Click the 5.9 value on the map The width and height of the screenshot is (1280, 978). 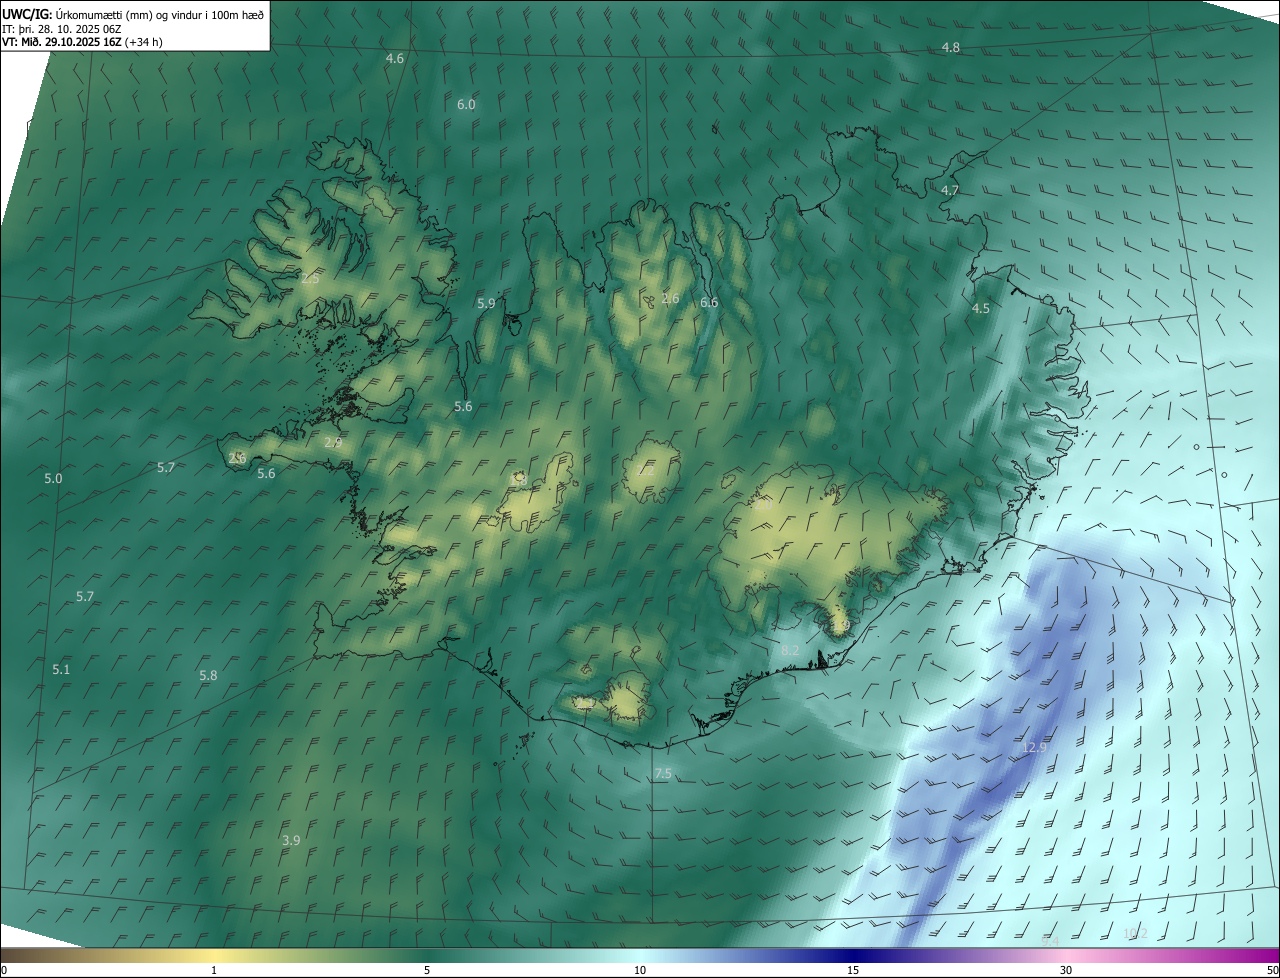[486, 303]
